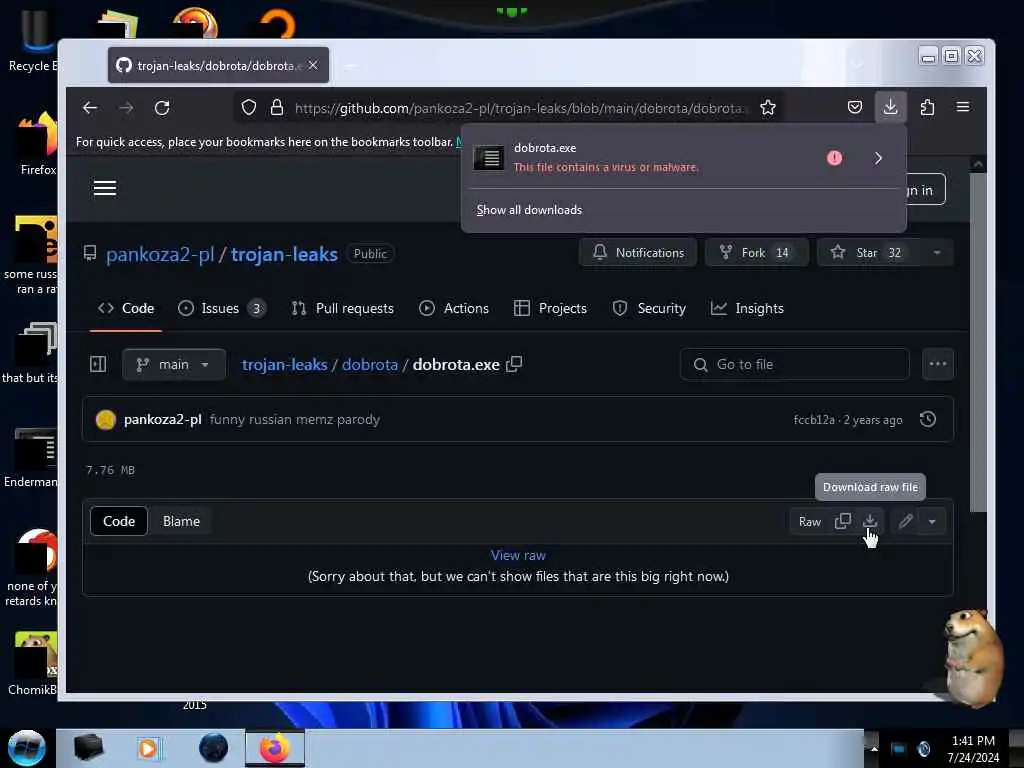This screenshot has height=768, width=1024.
Task: Expand the Star lists dropdown arrow
Action: (937, 253)
